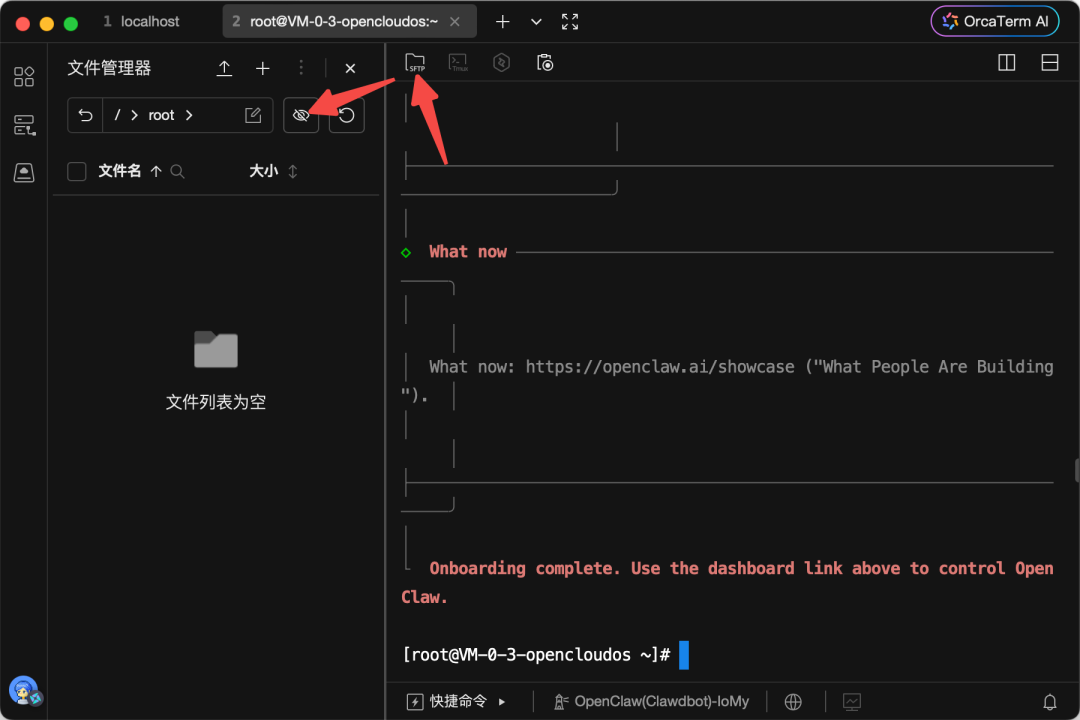Click the Onboarding complete message text
1080x720 pixels.
click(727, 582)
